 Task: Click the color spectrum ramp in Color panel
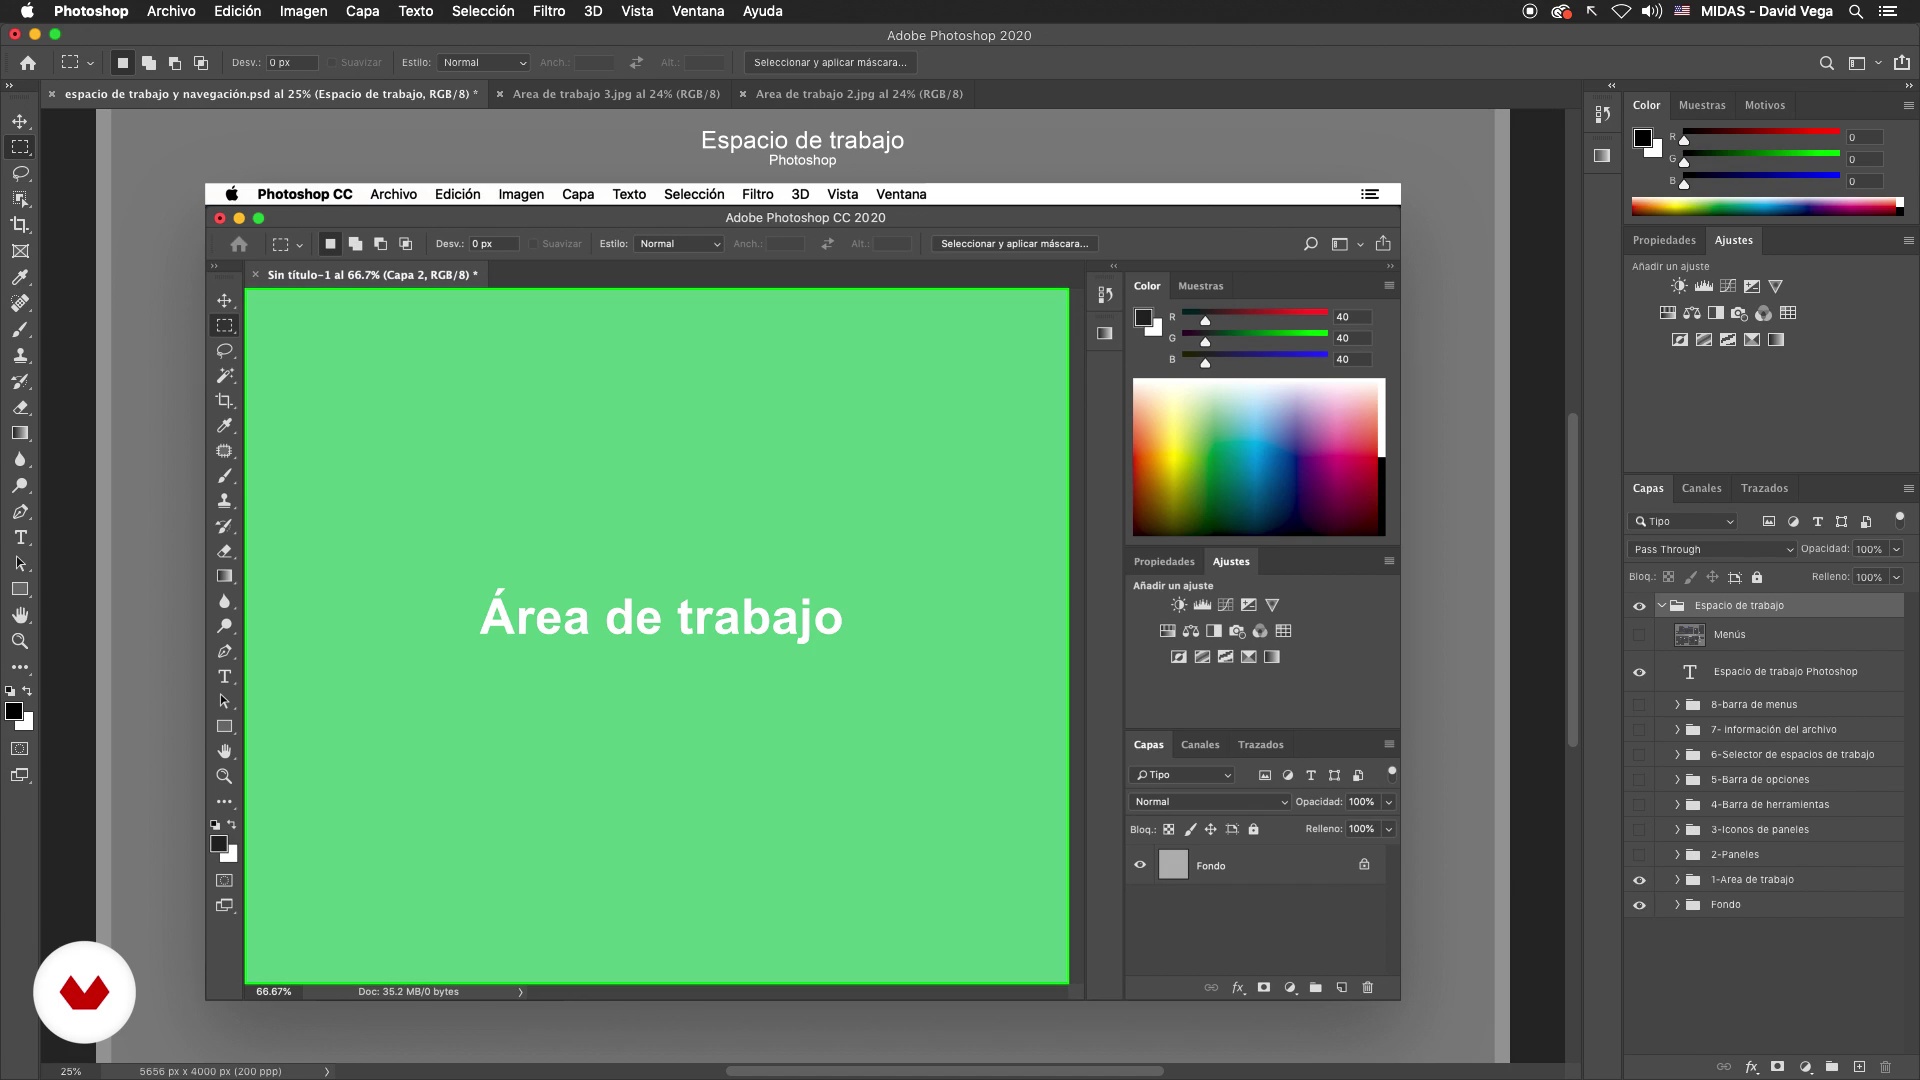click(1765, 207)
